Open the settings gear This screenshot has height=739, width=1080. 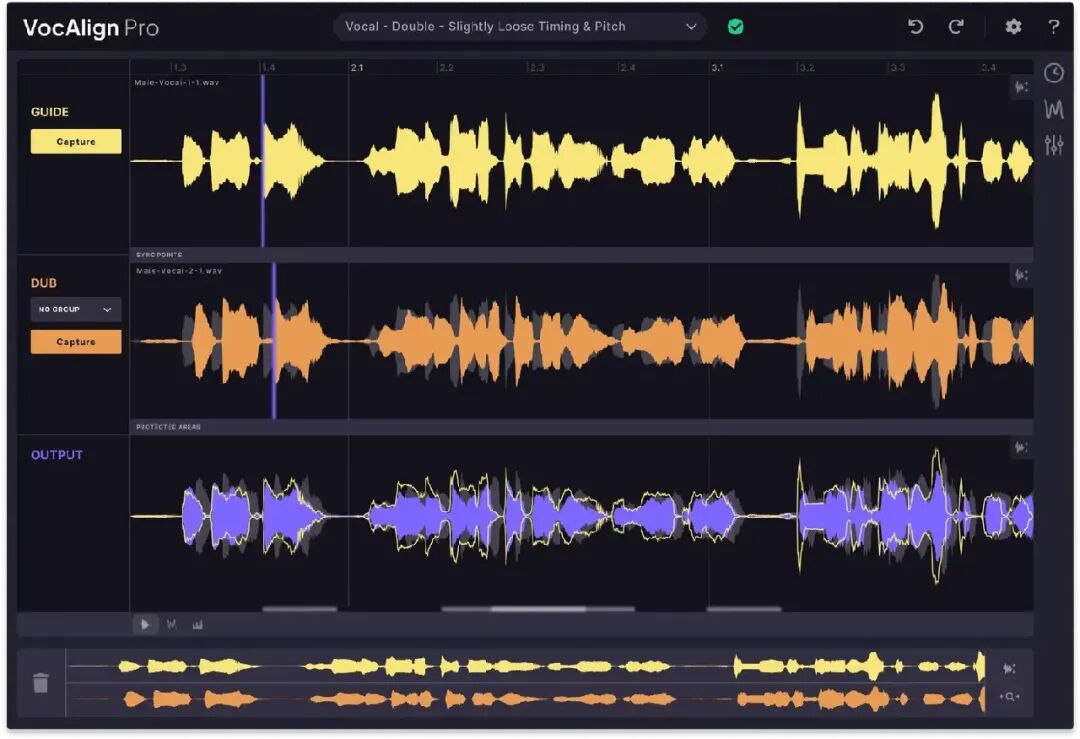[x=1012, y=27]
